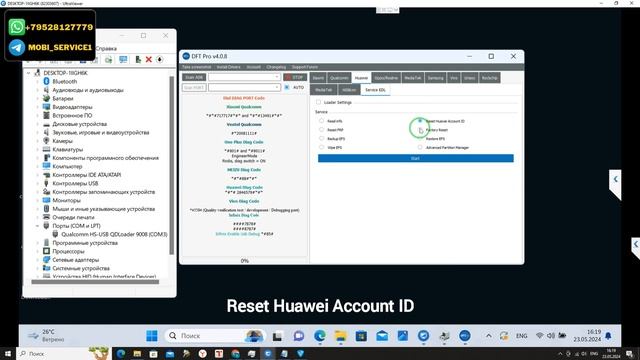
Task: Click the Bluetooth icon in the device tree
Action: (47, 81)
